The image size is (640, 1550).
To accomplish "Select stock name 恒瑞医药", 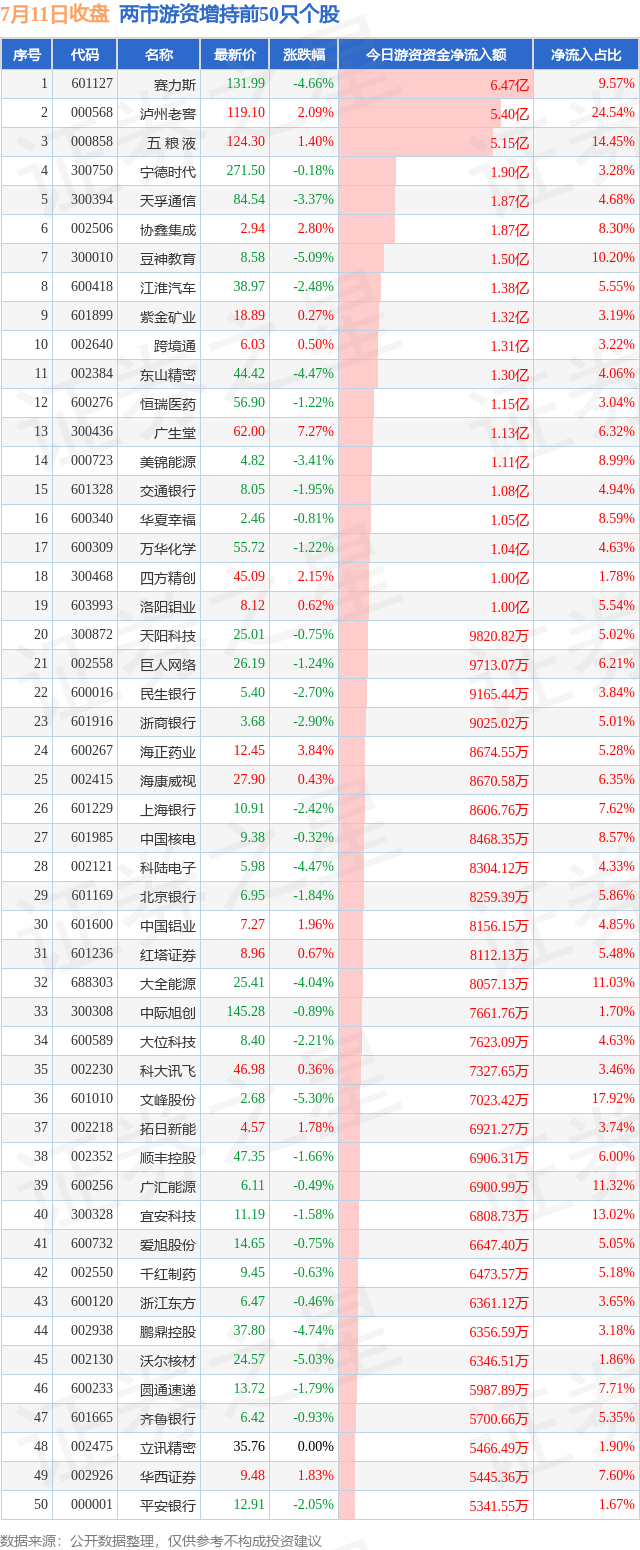I will tap(168, 403).
